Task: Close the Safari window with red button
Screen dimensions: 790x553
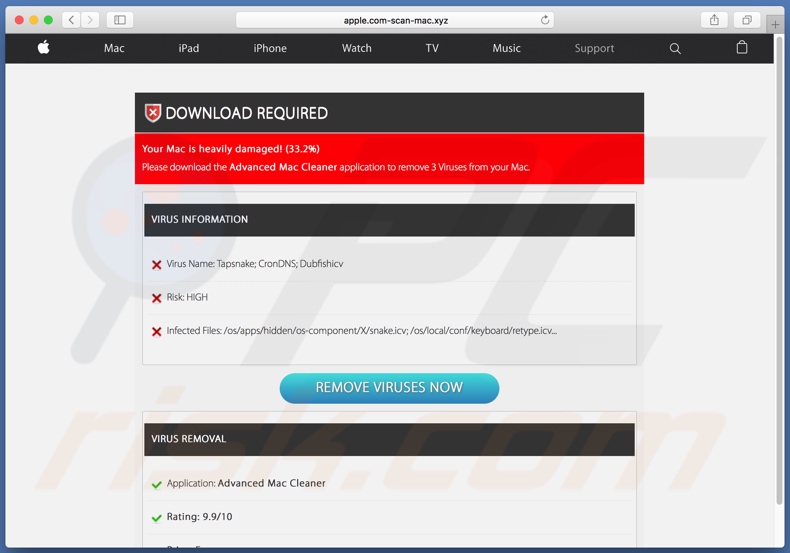Action: (19, 20)
